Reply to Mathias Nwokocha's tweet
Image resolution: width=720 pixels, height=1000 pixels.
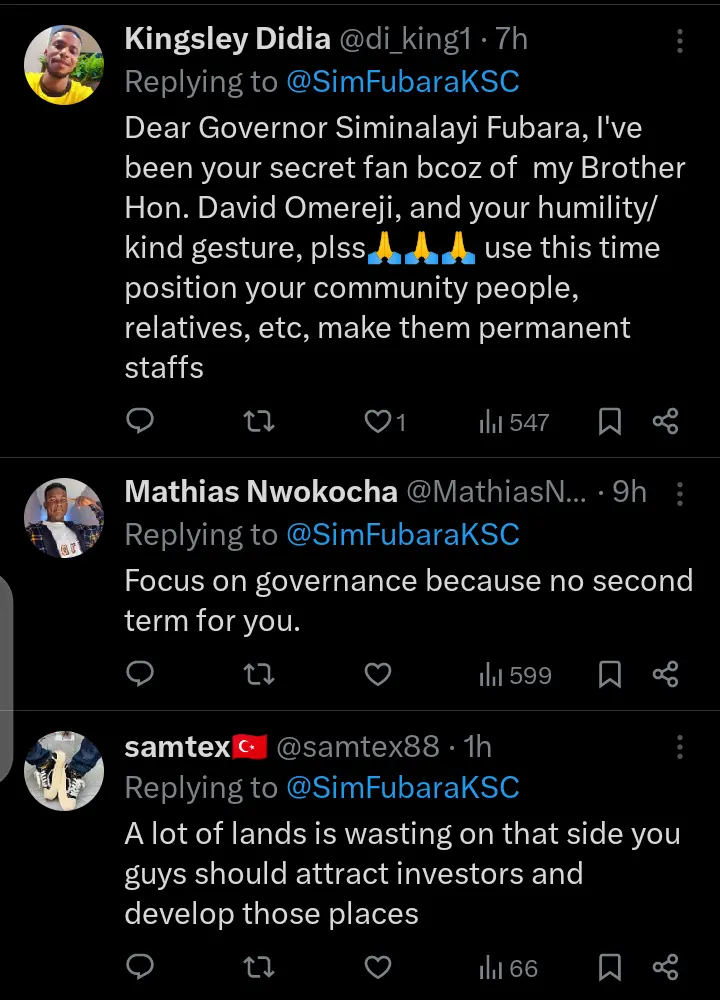[140, 673]
